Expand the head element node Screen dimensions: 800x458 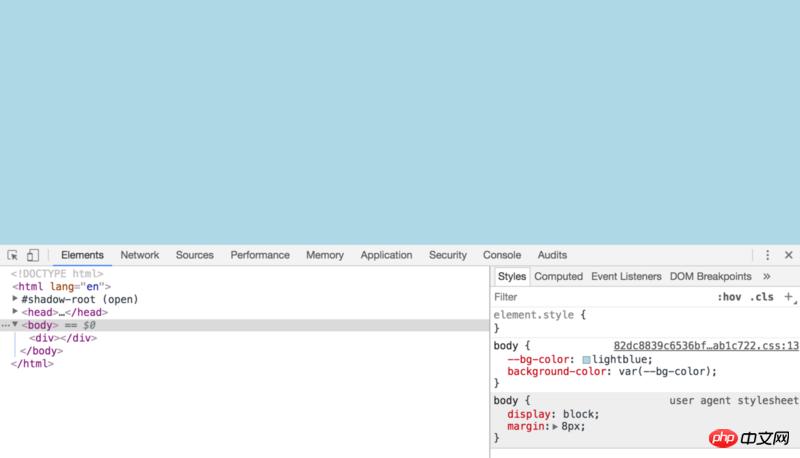15,312
